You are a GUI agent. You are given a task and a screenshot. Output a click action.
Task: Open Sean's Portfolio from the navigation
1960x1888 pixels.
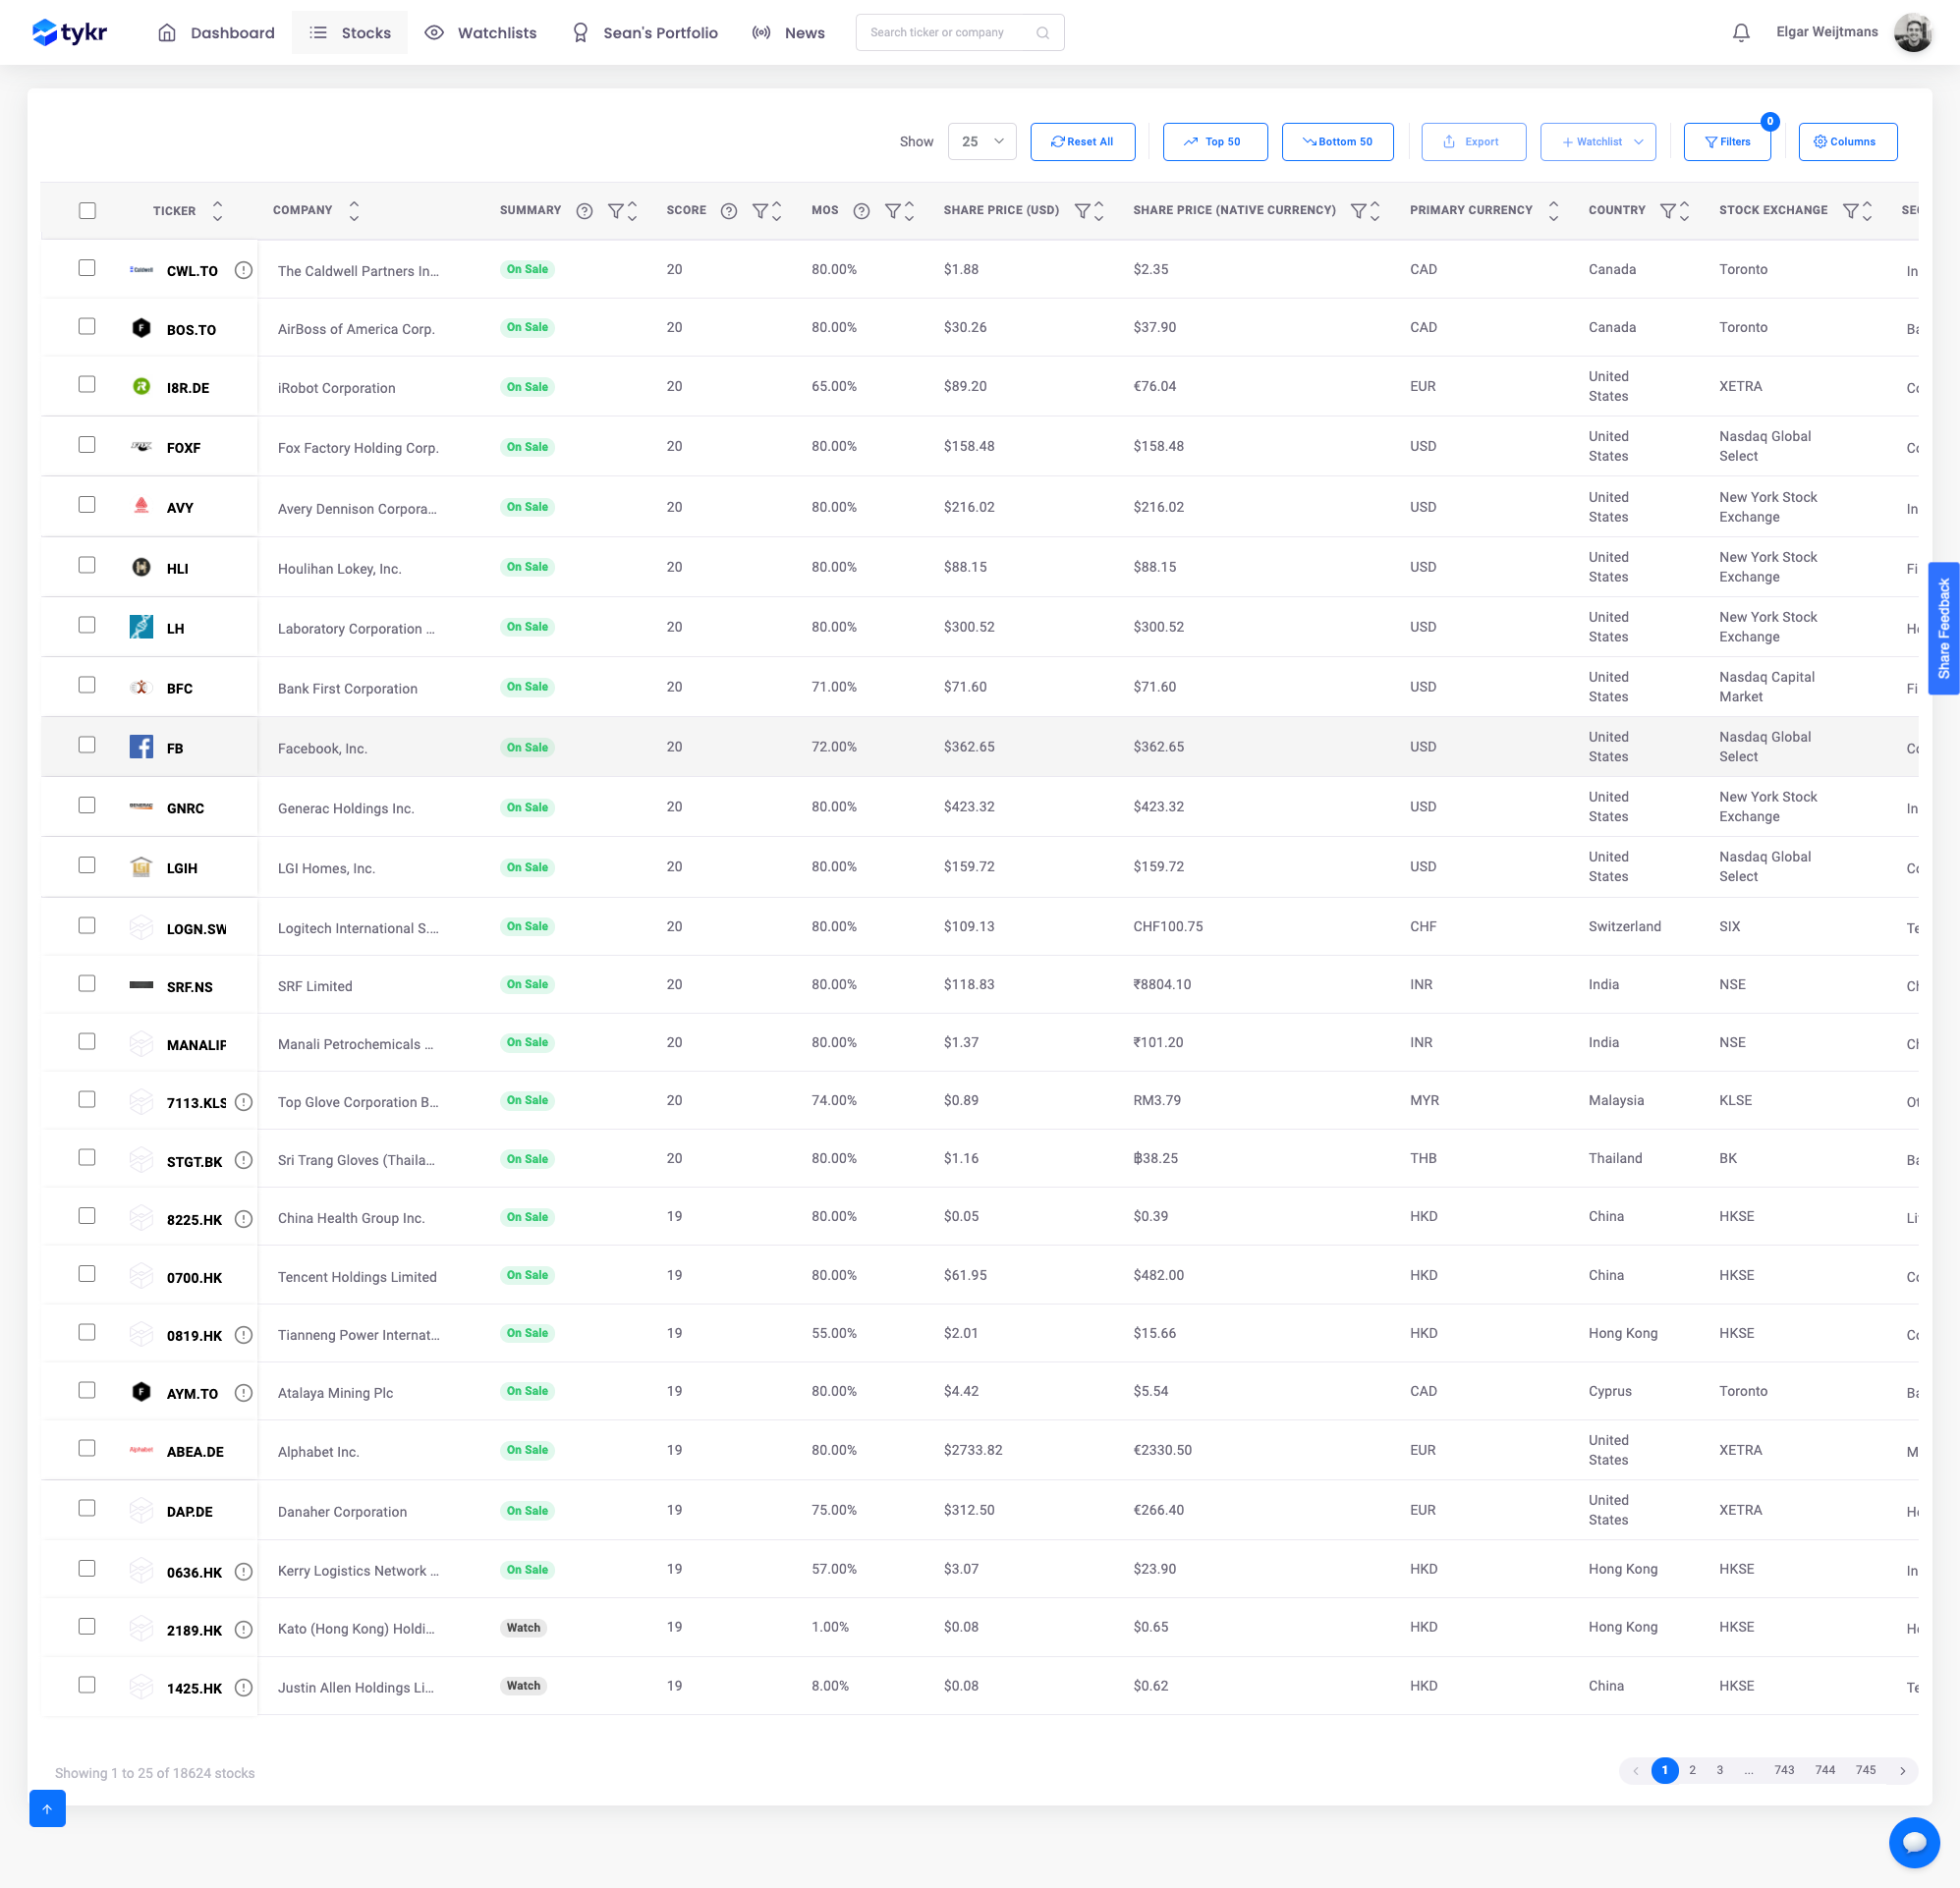pyautogui.click(x=660, y=32)
